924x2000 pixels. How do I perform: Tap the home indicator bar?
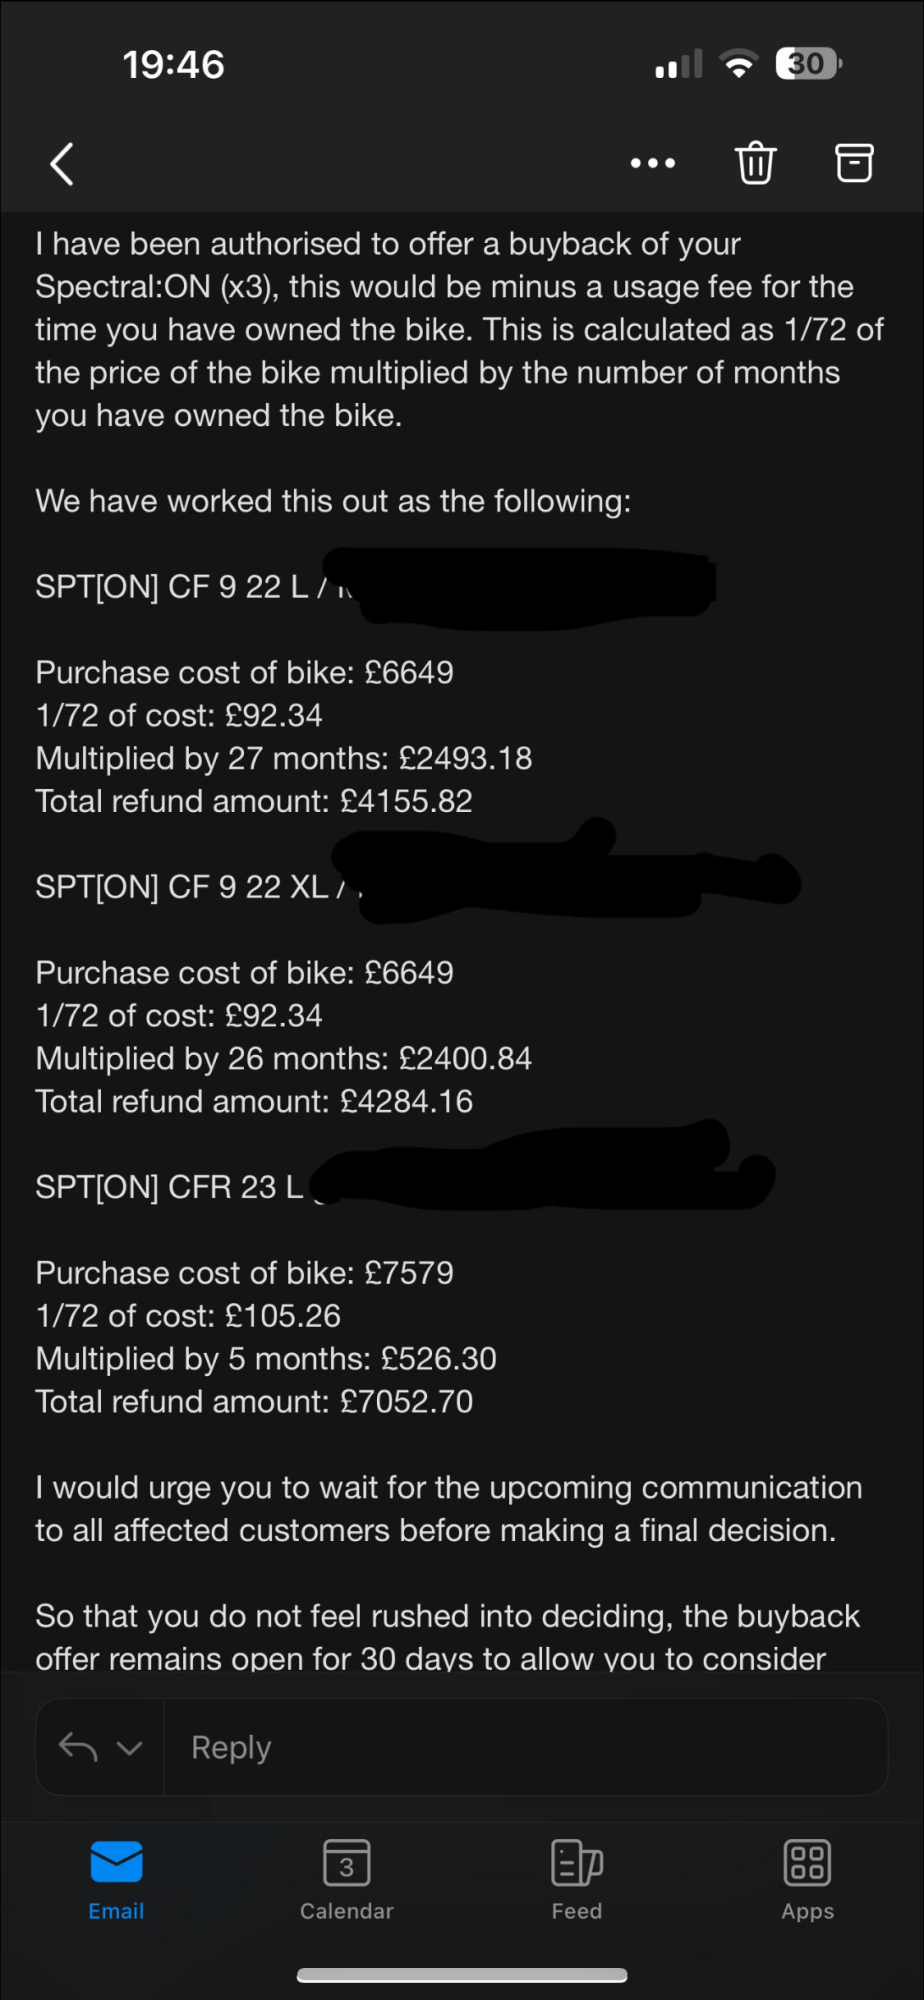[462, 1974]
